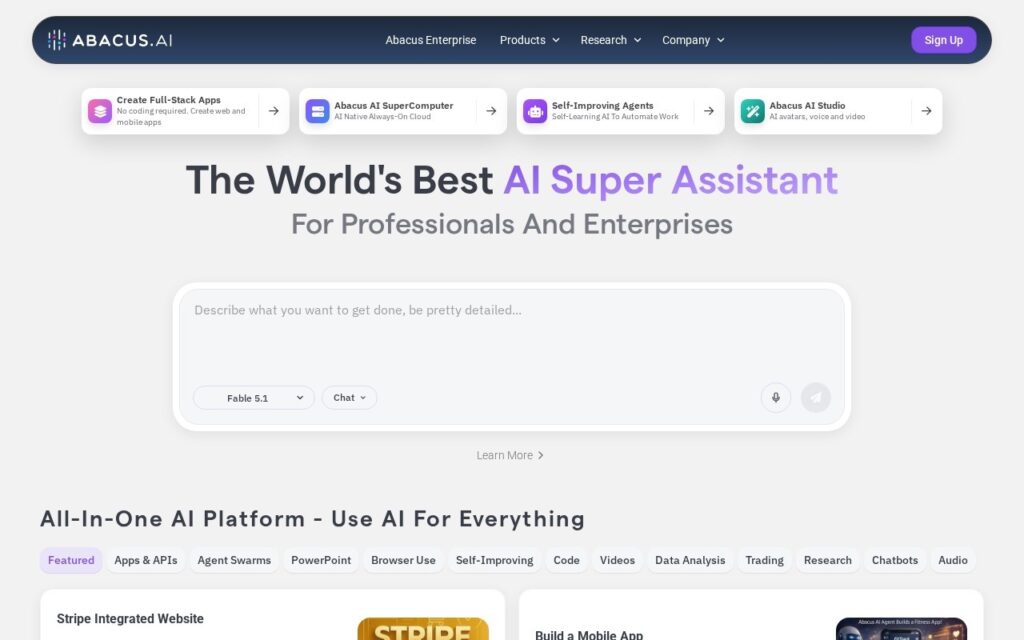
Task: Select the Featured tab
Action: [x=71, y=560]
